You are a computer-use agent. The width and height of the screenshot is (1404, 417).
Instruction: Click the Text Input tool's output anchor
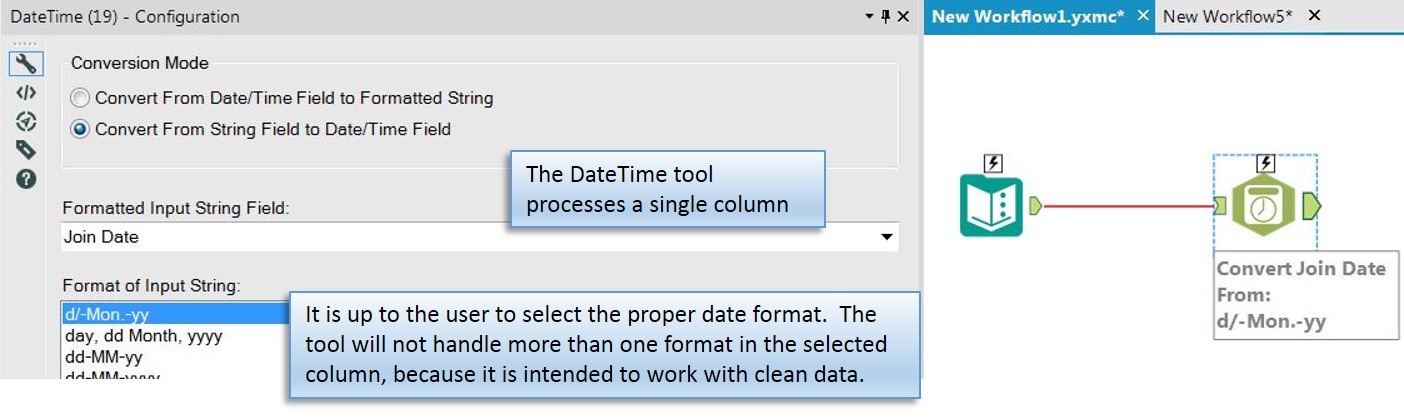pyautogui.click(x=1035, y=205)
